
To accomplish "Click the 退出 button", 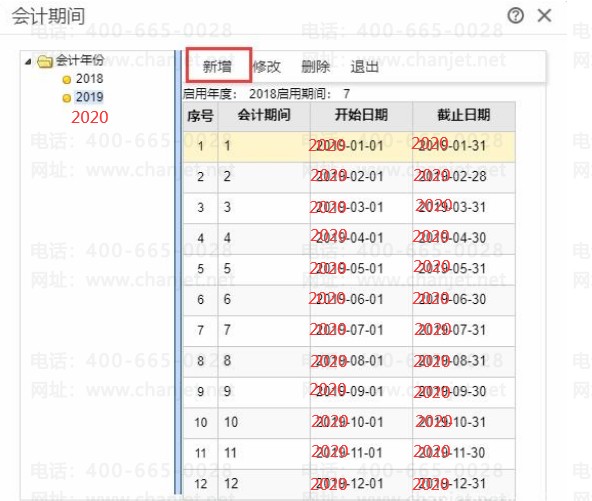I will coord(365,67).
